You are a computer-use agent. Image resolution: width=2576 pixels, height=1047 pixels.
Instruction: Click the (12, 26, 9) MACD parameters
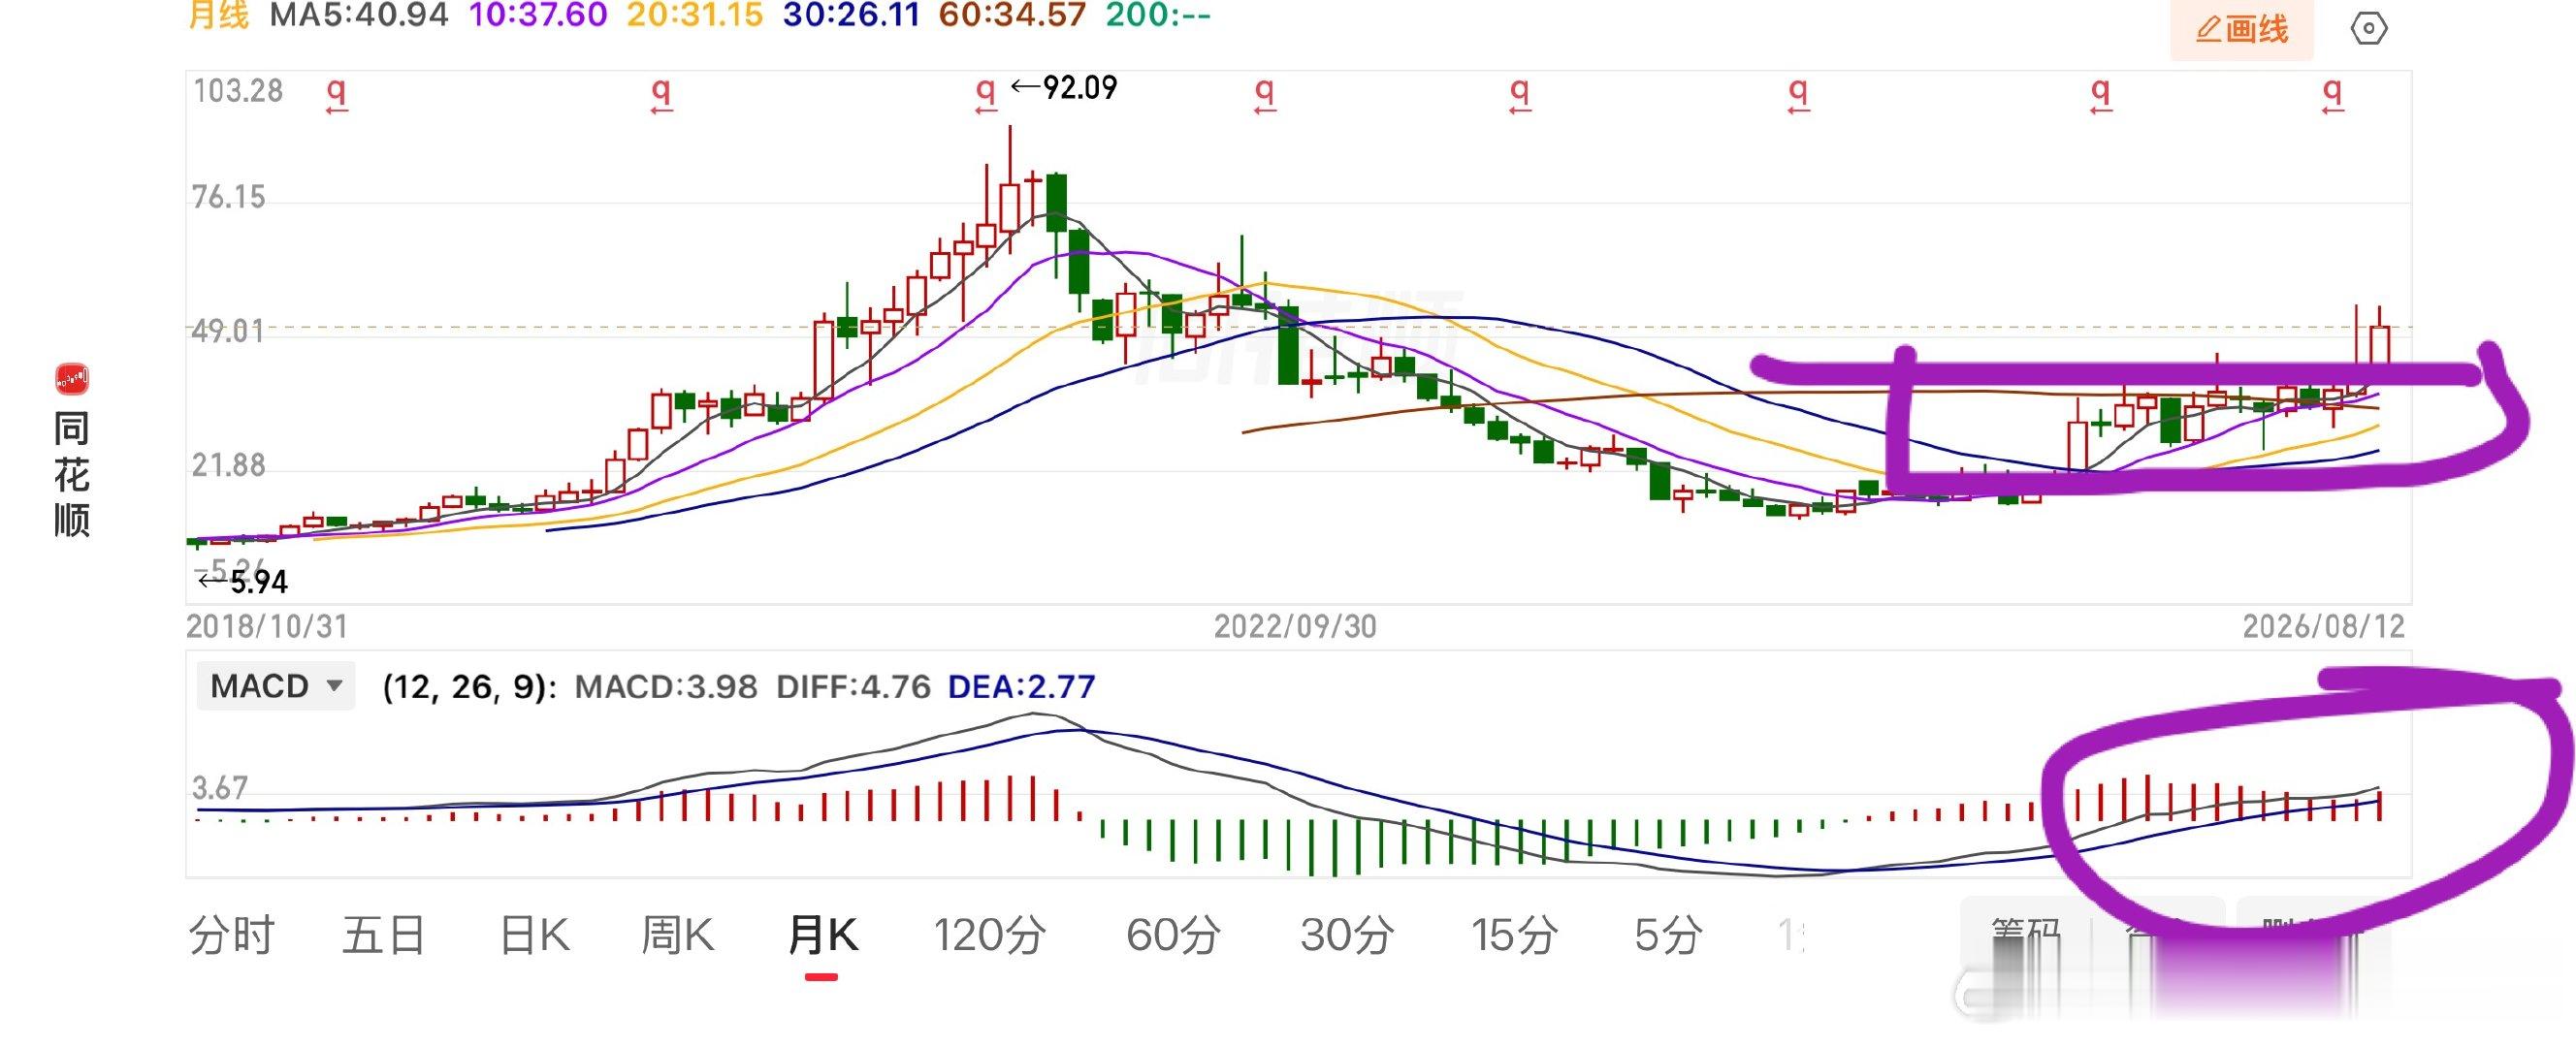pyautogui.click(x=470, y=687)
